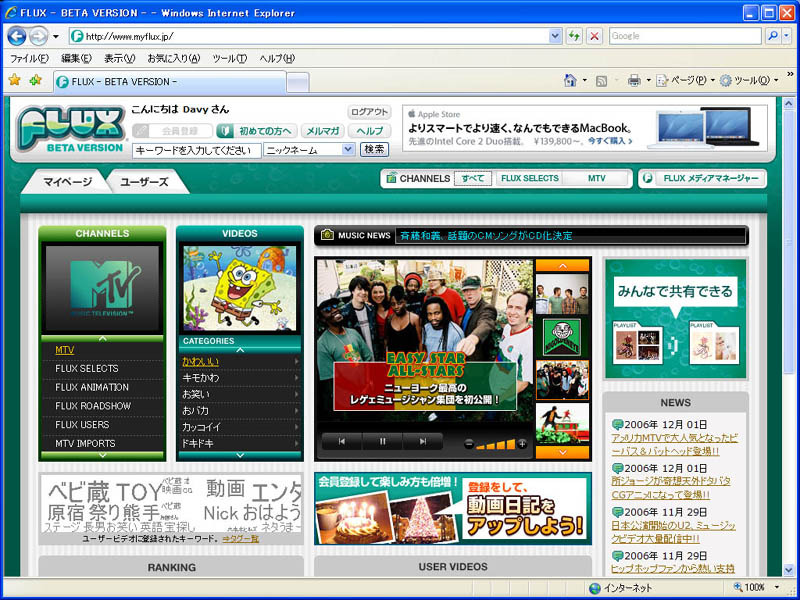The width and height of the screenshot is (800, 600).
Task: Open the recent pages dropdown arrow
Action: point(56,37)
